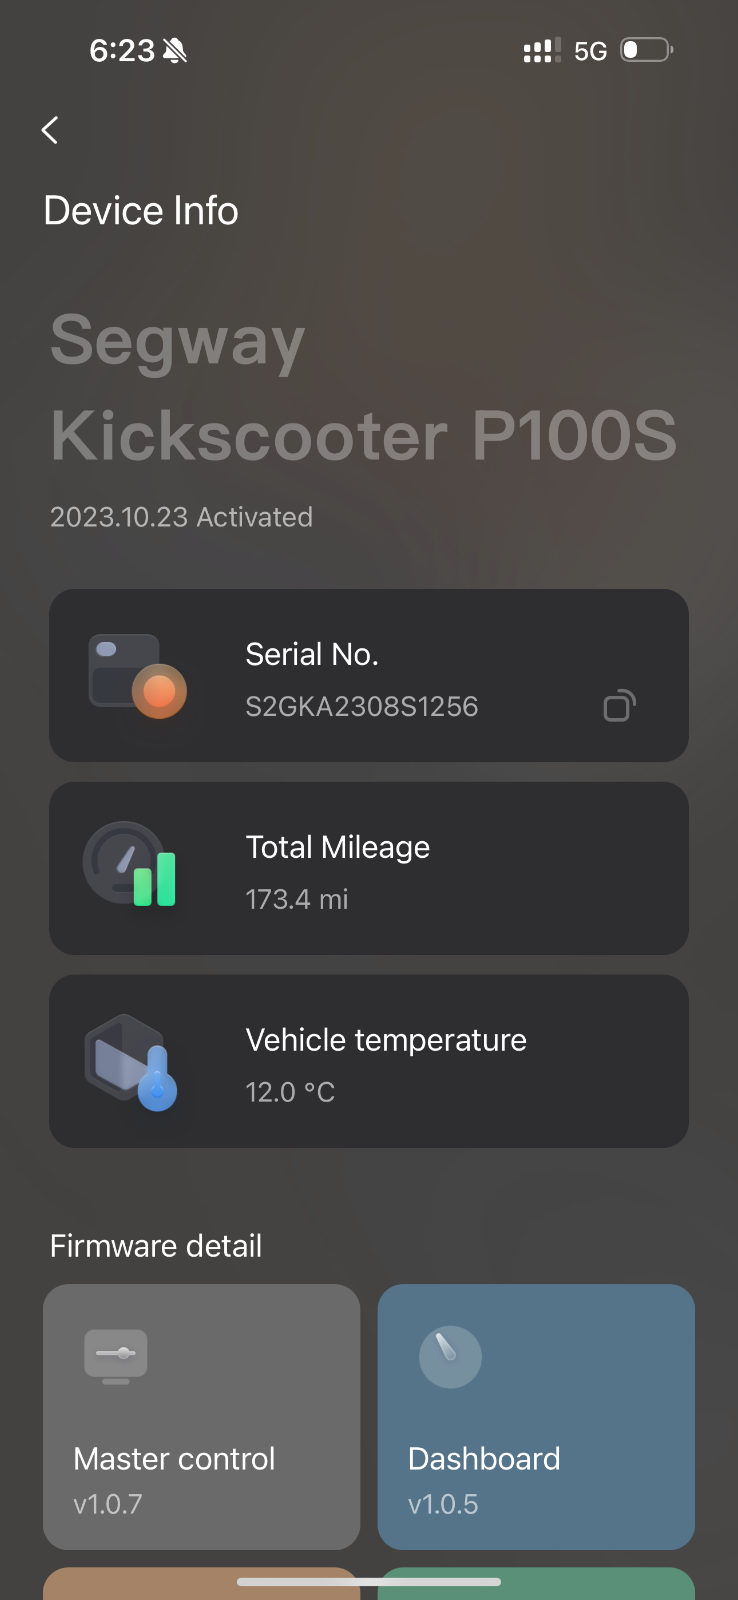The width and height of the screenshot is (738, 1600).
Task: Tap the Segway Kickscooter P100S title
Action: [x=363, y=387]
